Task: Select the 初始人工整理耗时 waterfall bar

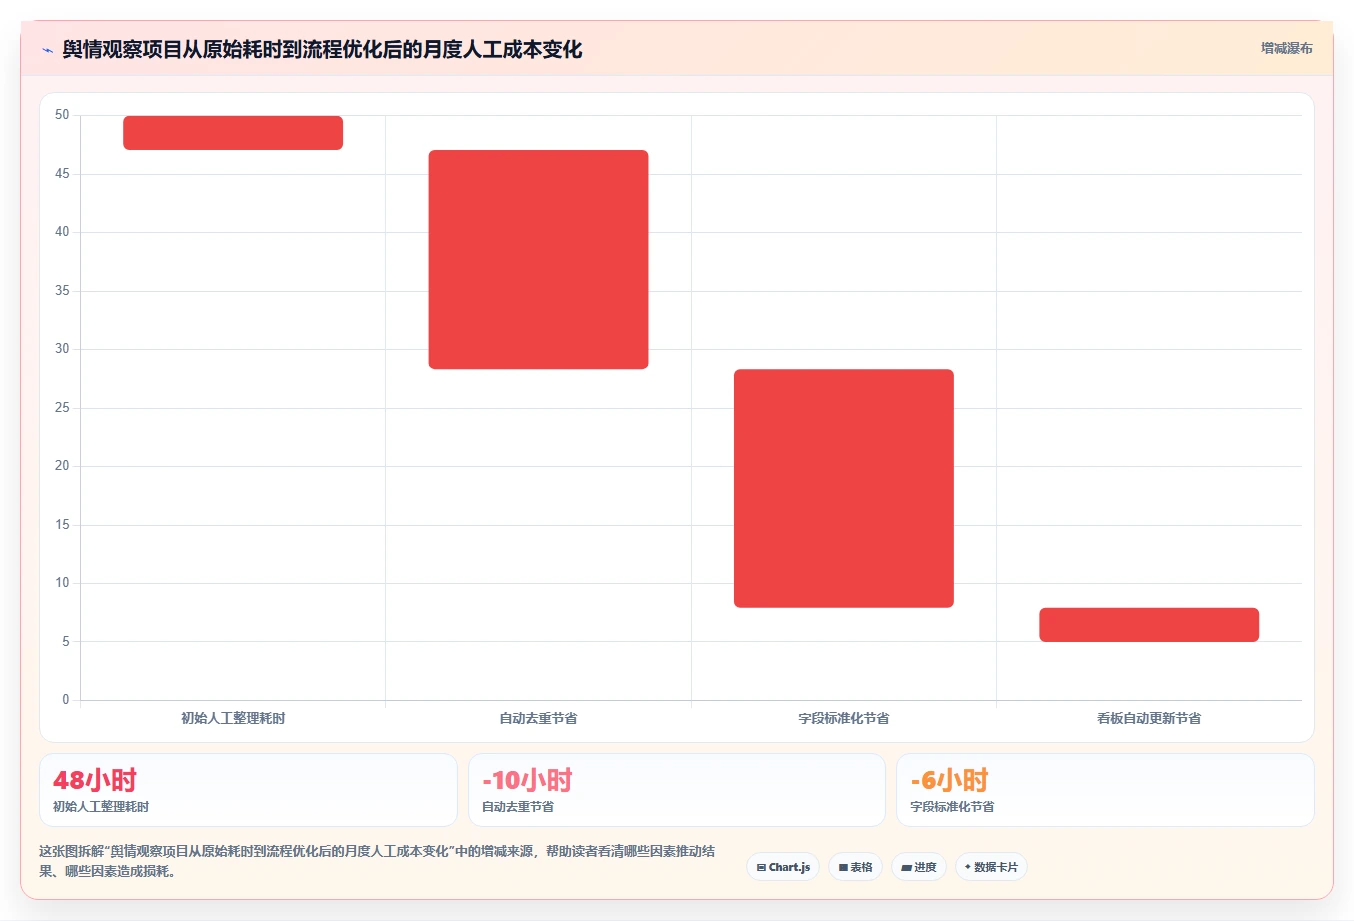Action: tap(233, 133)
